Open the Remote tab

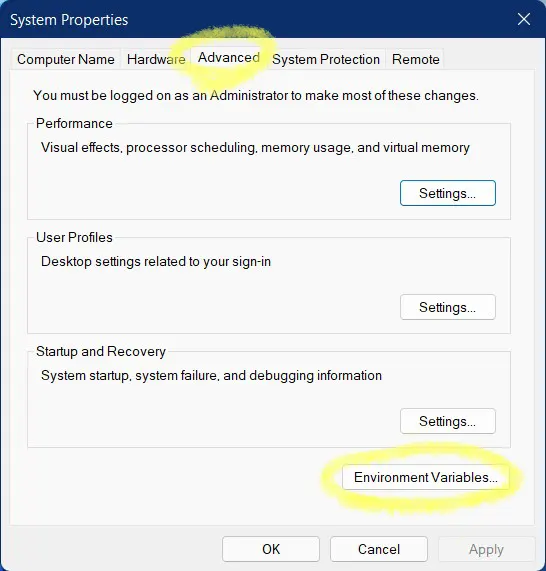(416, 59)
